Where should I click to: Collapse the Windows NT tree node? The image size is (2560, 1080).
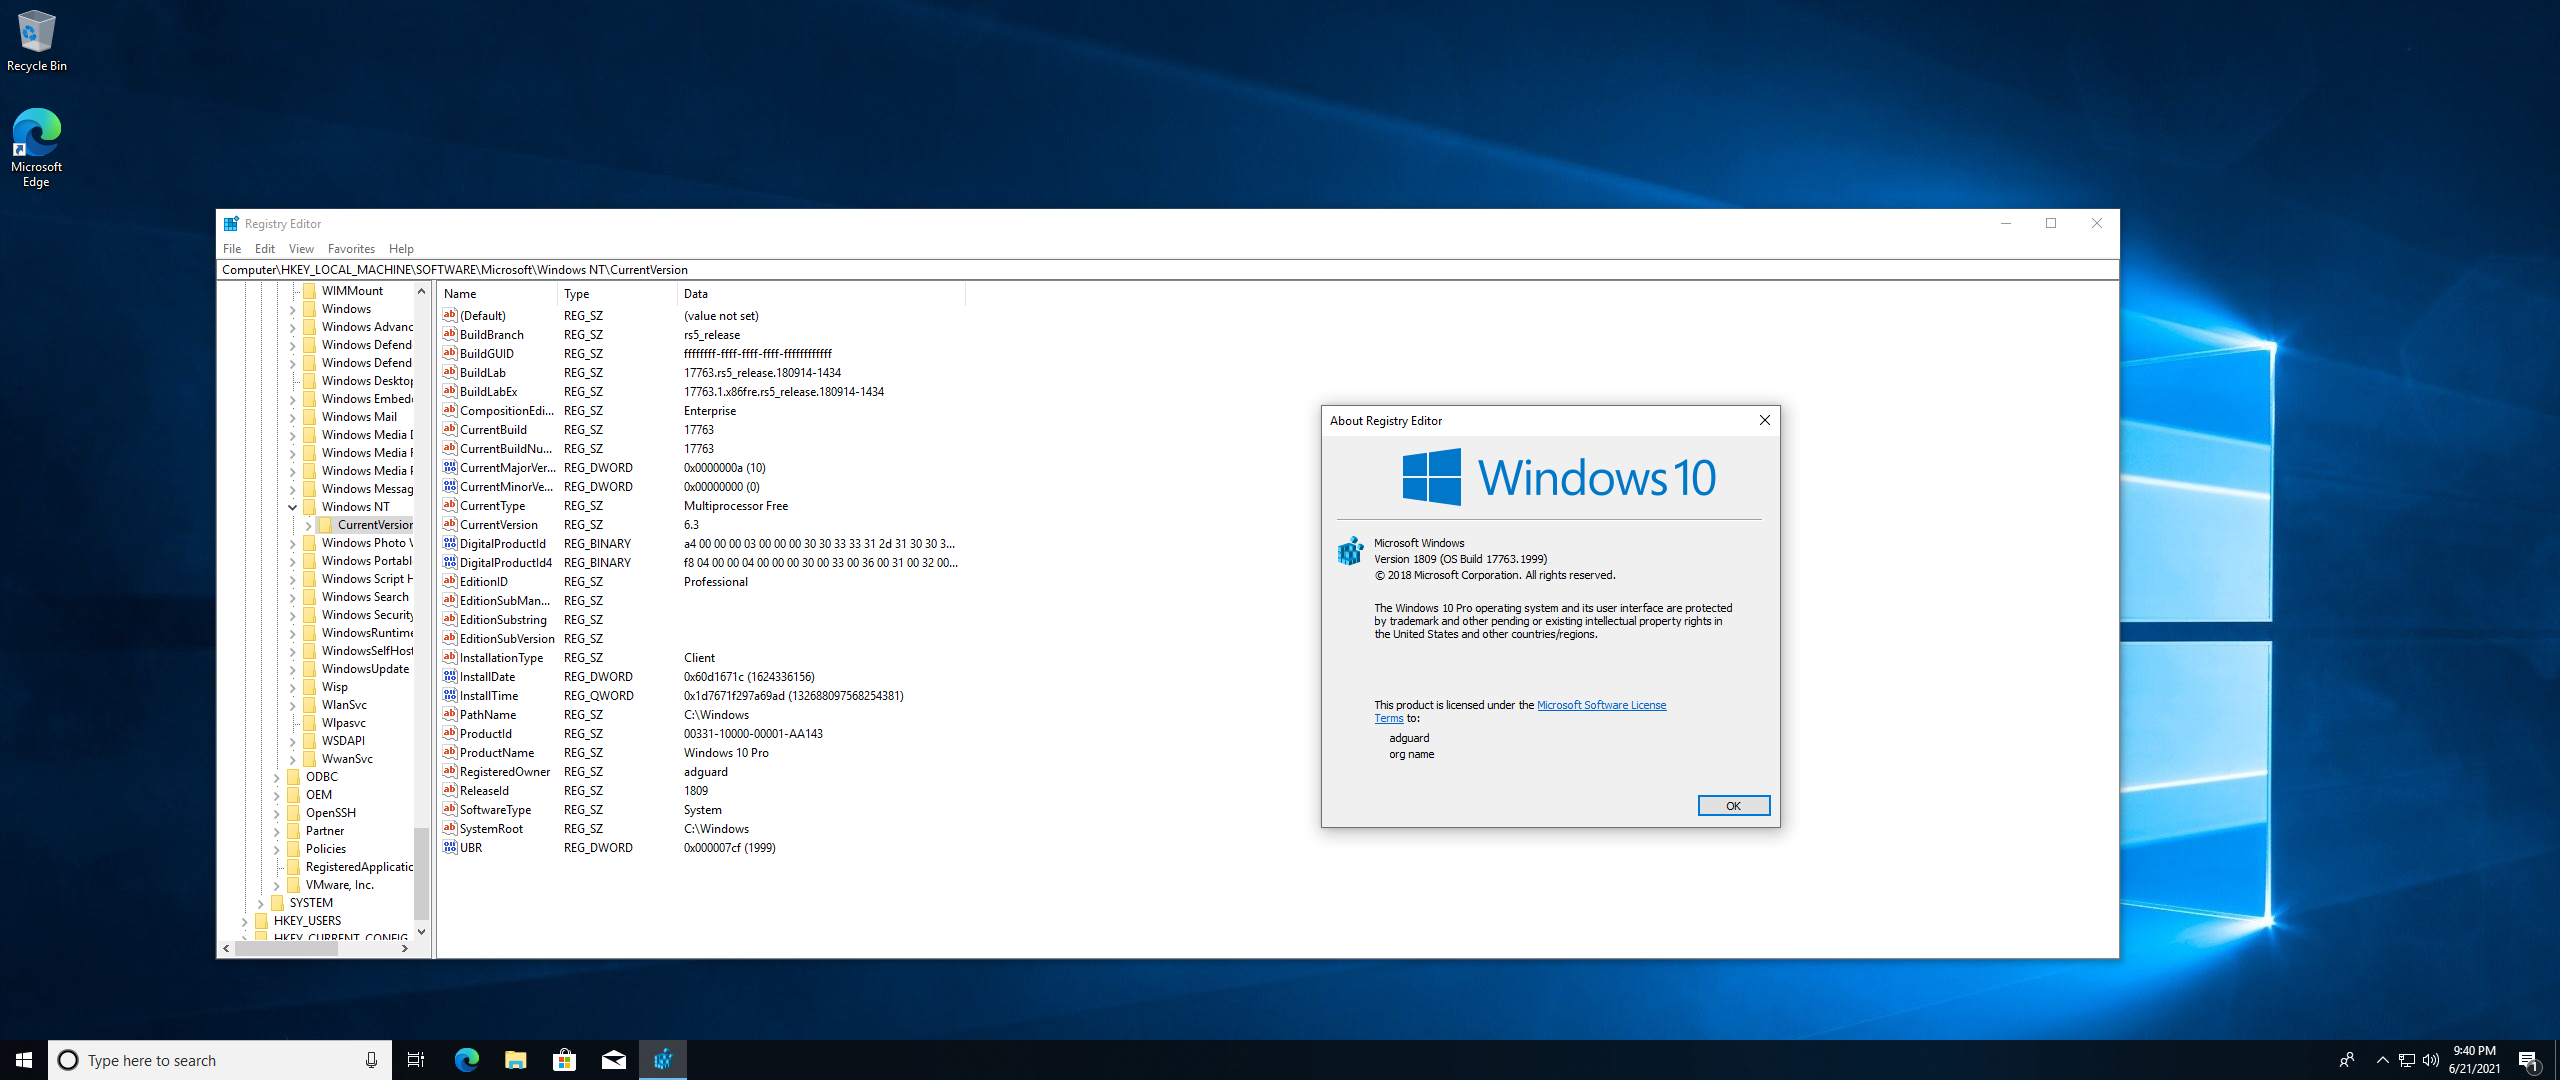coord(293,507)
